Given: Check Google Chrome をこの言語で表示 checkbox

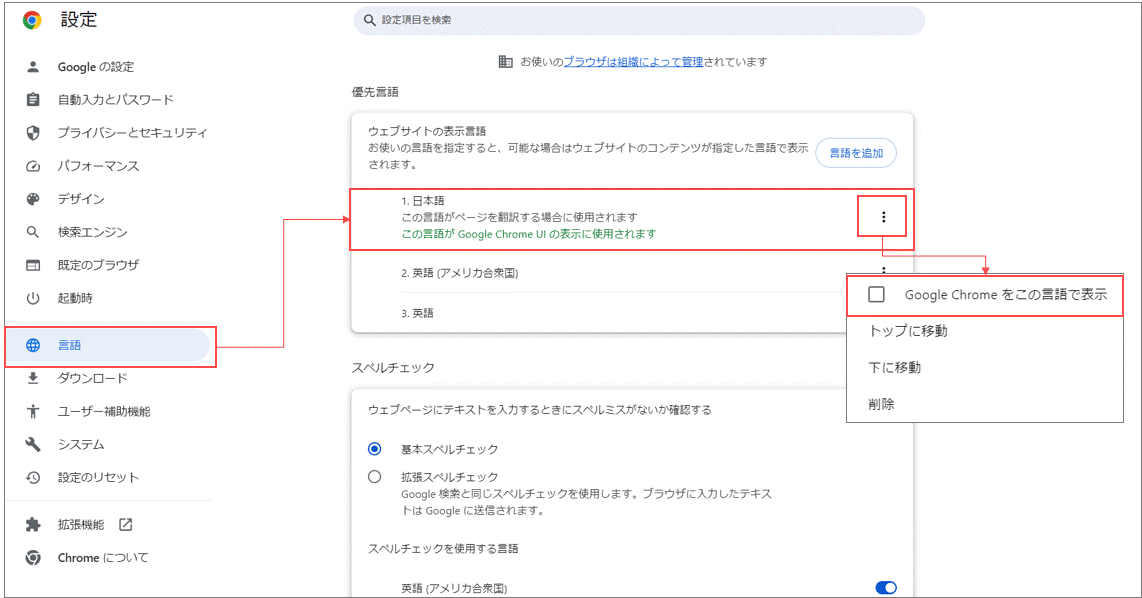Looking at the screenshot, I should tap(876, 294).
